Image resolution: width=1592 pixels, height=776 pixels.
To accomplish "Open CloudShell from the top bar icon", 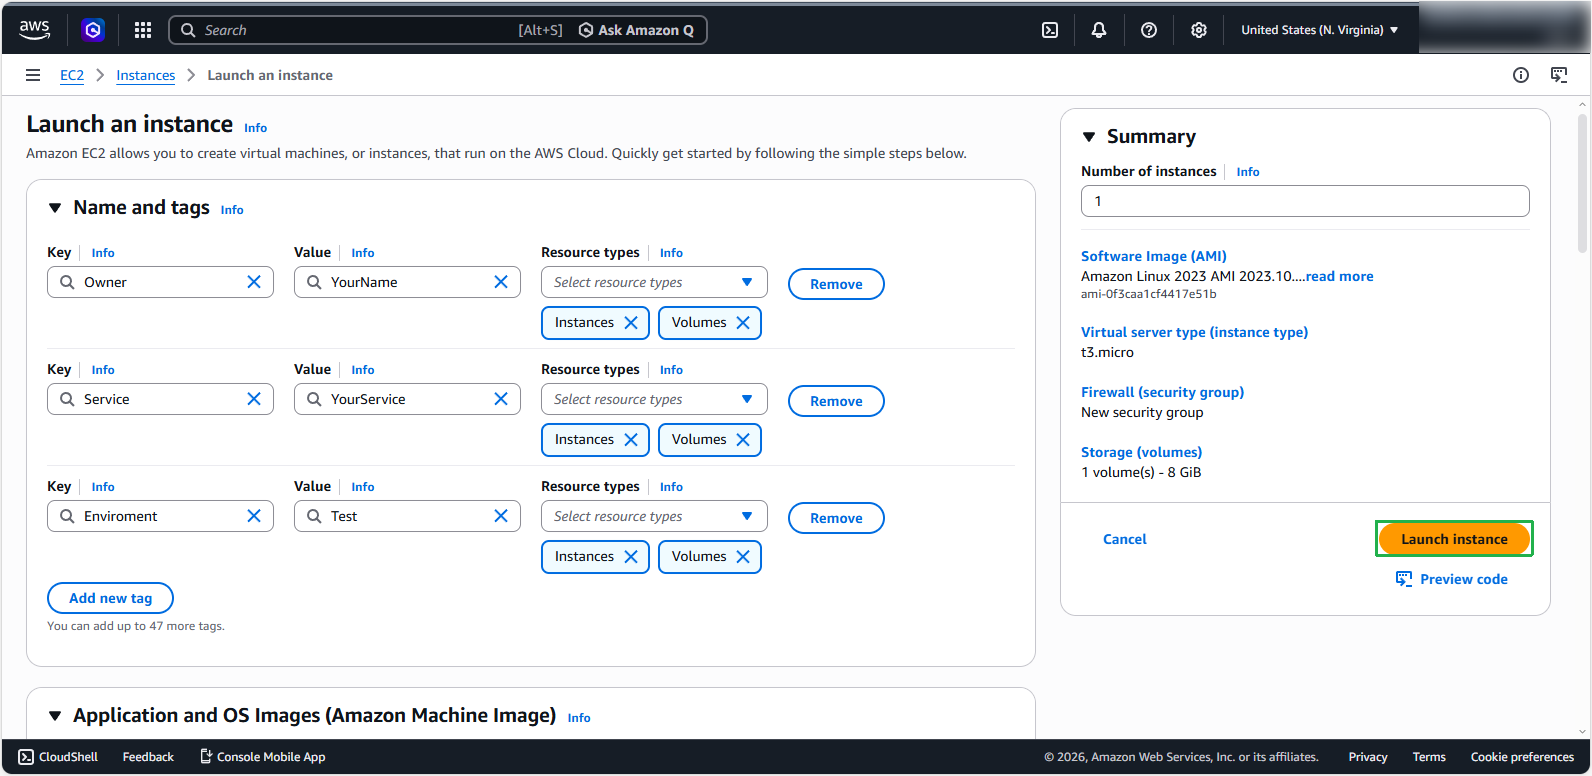I will click(x=1050, y=30).
